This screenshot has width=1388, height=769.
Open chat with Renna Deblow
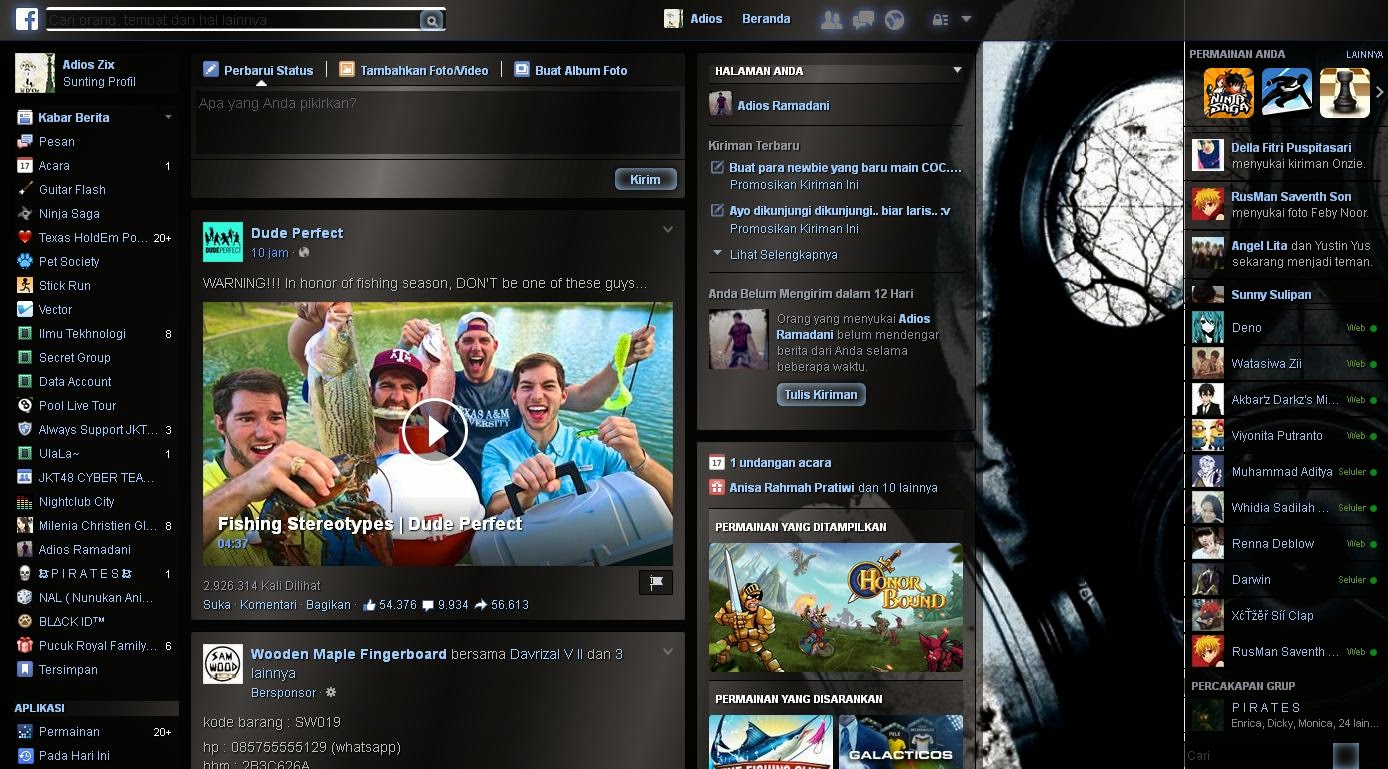click(1284, 544)
